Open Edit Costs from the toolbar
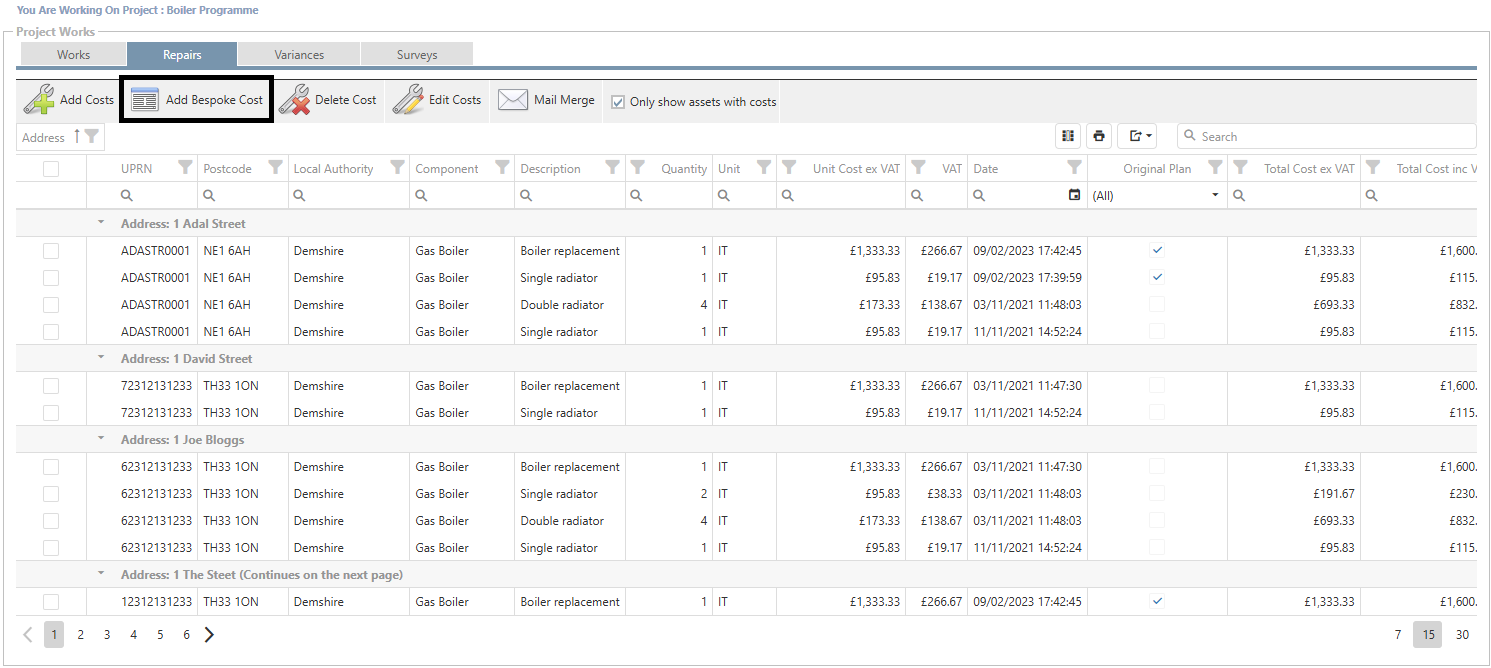 [408, 100]
